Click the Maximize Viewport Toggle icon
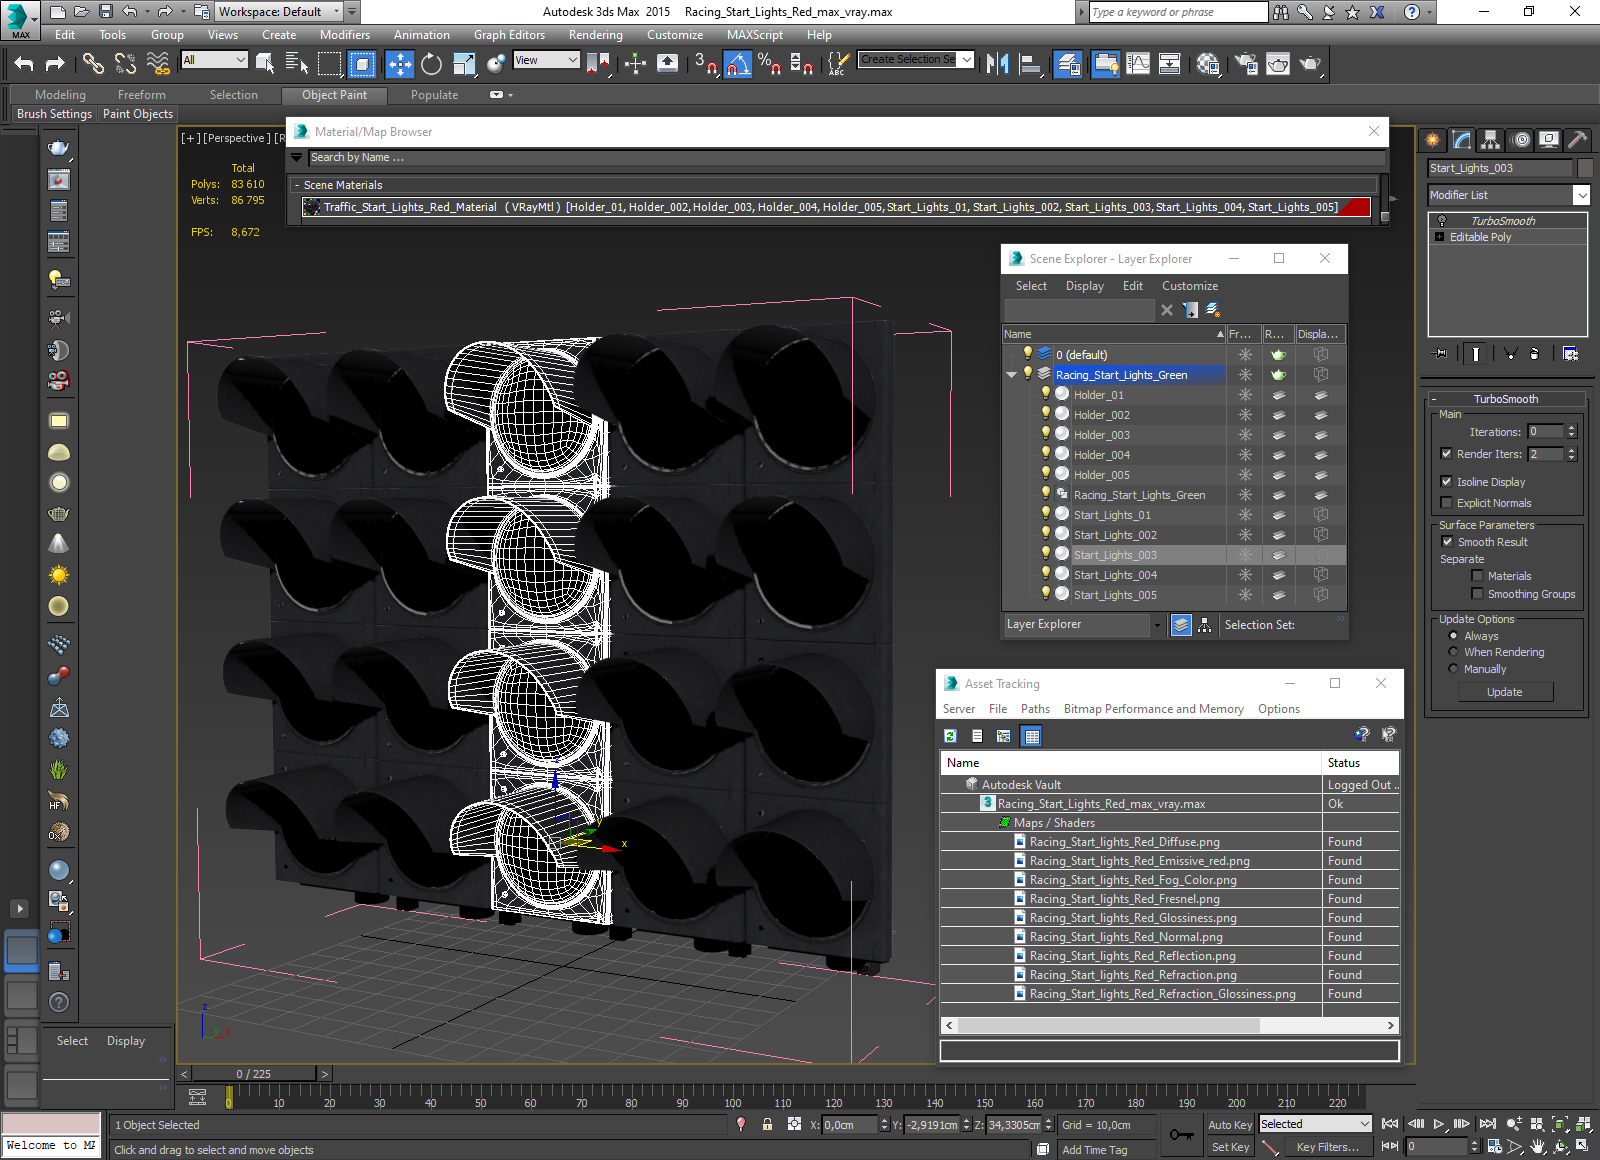Image resolution: width=1600 pixels, height=1160 pixels. (x=1582, y=1146)
